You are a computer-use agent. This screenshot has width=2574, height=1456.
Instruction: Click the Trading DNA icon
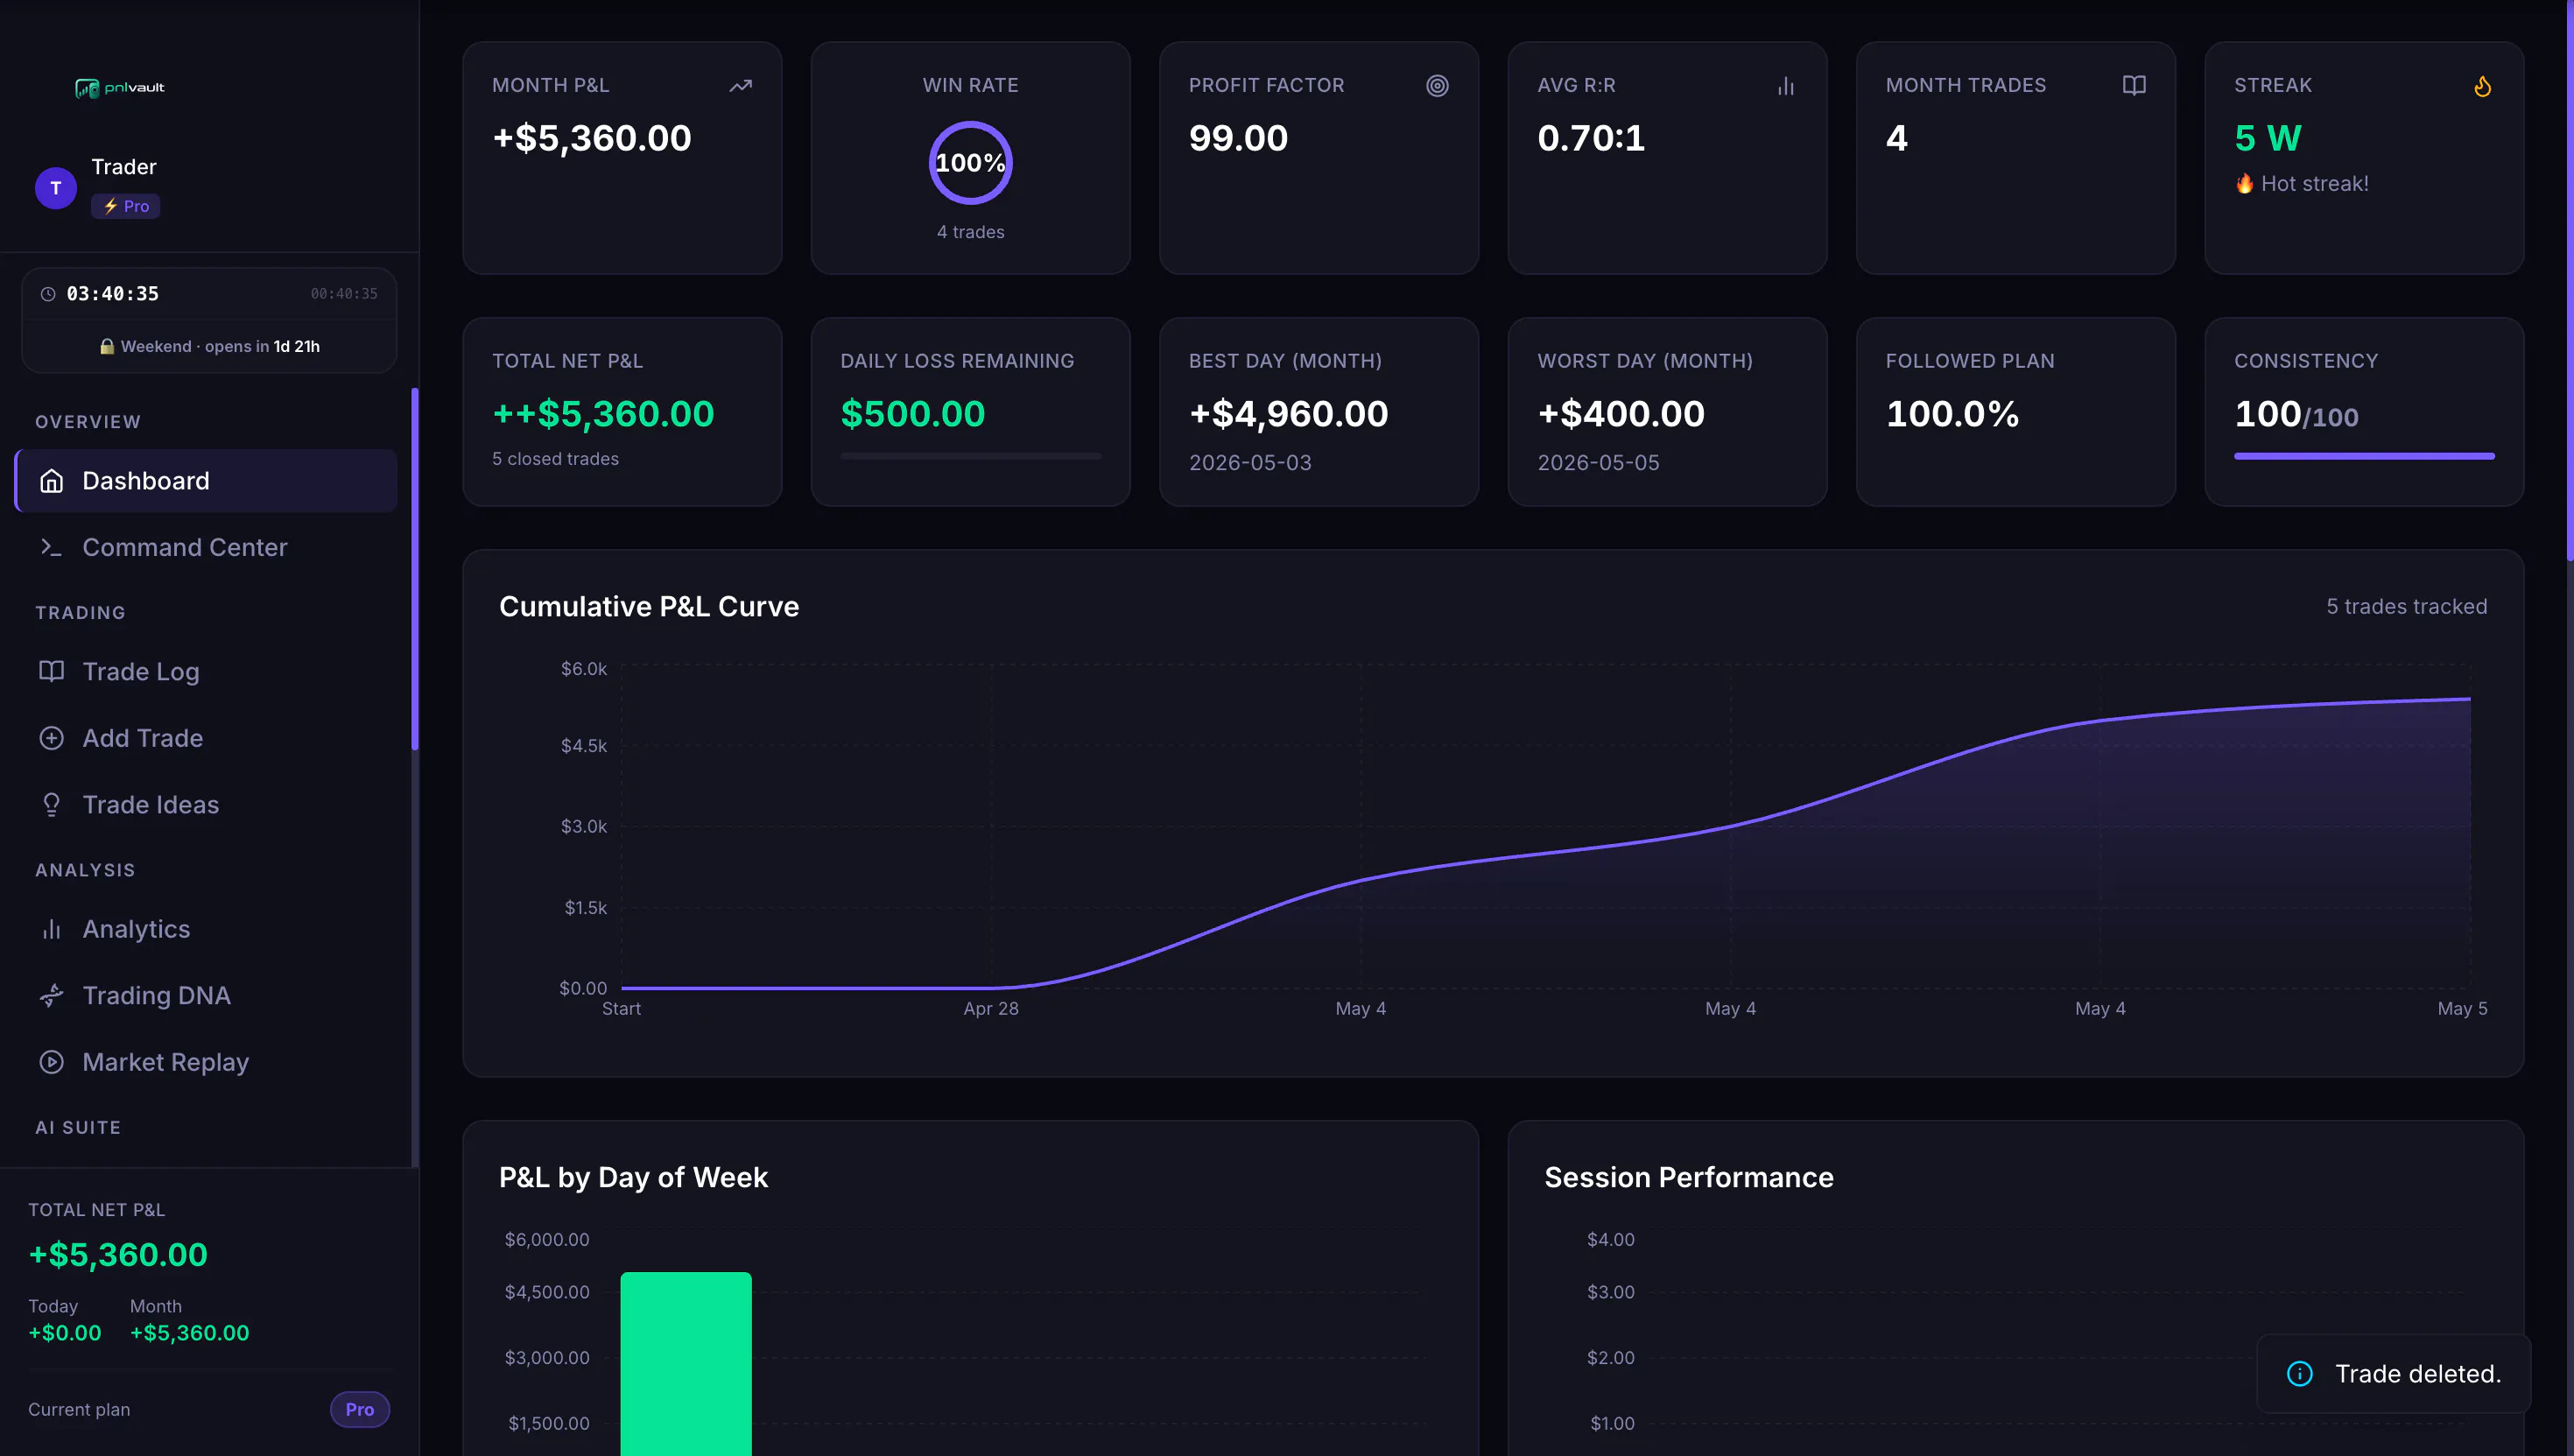point(51,995)
